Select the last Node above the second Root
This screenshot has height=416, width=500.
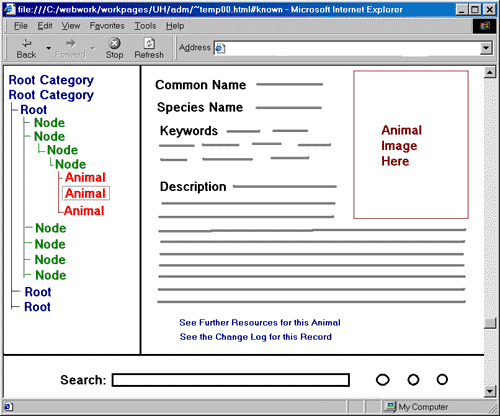tap(51, 275)
